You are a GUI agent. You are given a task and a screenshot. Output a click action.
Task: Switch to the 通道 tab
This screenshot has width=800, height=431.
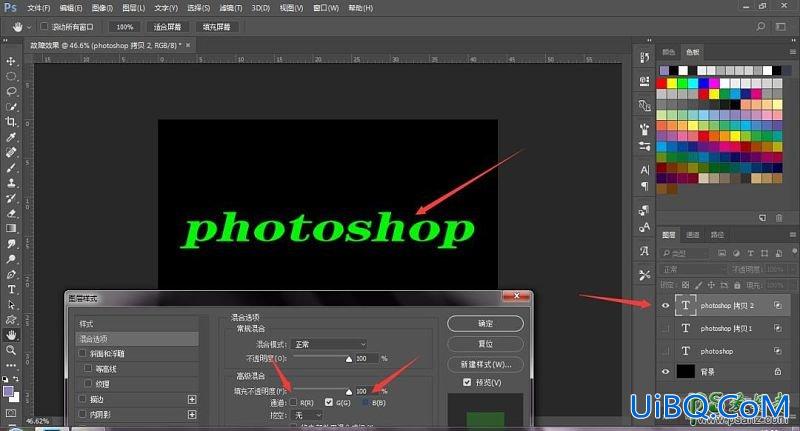(693, 235)
